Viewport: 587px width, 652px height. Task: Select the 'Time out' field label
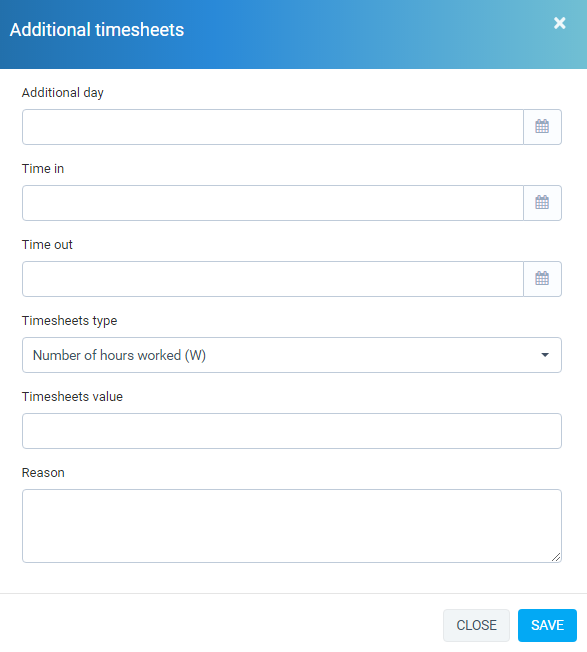click(x=47, y=244)
